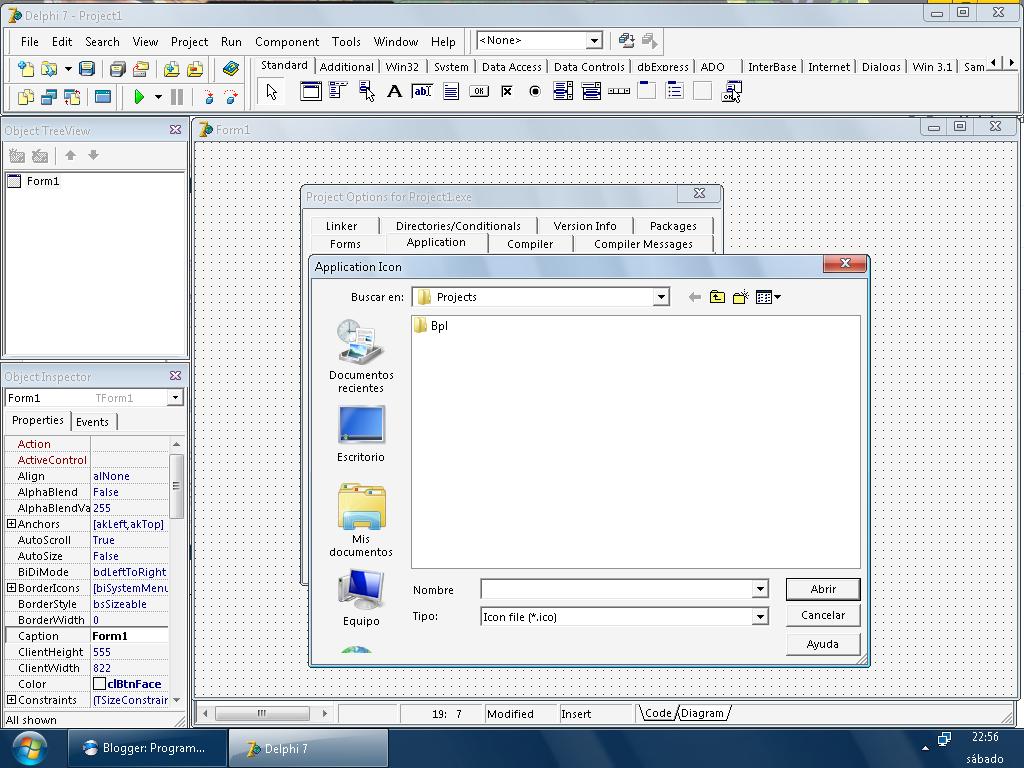Click the Add file to project icon
Screen dimensions: 1024x768
[171, 69]
